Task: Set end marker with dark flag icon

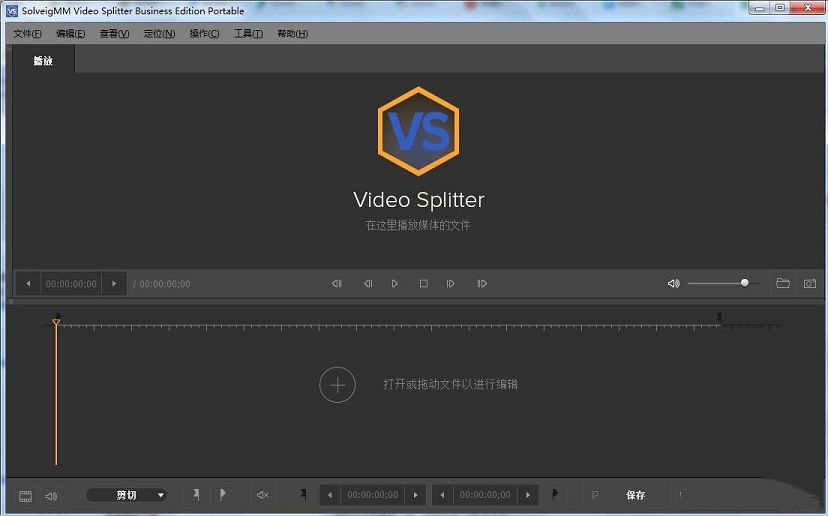Action: [554, 494]
